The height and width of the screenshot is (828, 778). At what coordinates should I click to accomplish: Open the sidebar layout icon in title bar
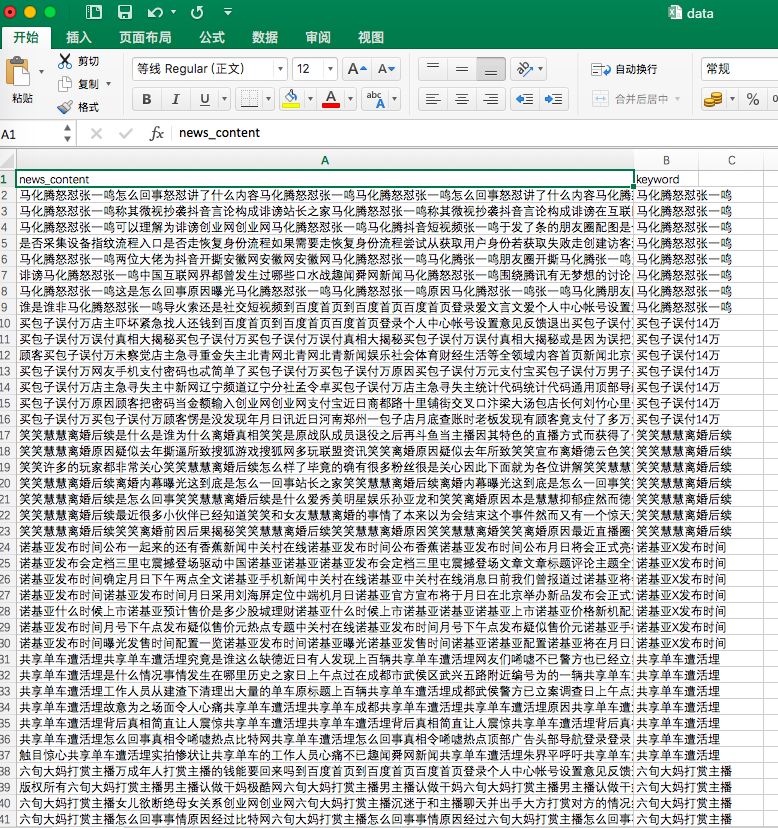click(94, 12)
